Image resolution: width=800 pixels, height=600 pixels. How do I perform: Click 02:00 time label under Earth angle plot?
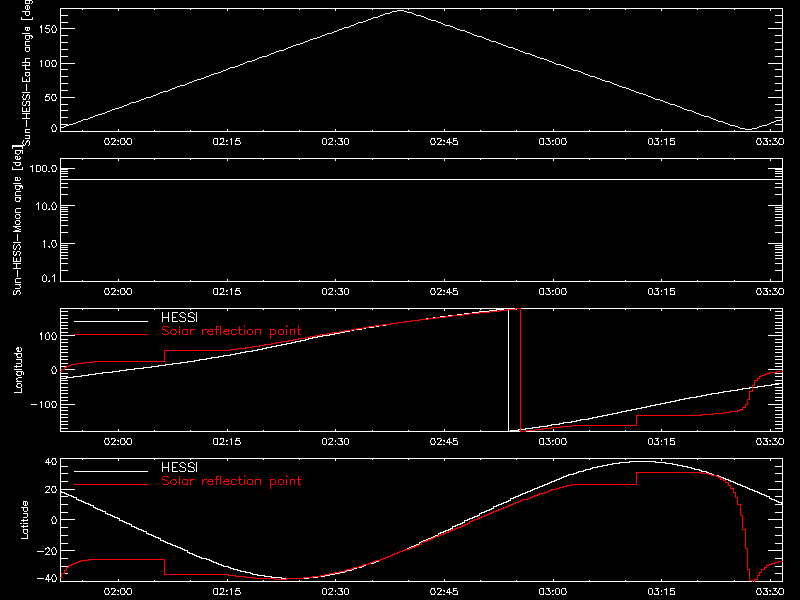[x=118, y=142]
